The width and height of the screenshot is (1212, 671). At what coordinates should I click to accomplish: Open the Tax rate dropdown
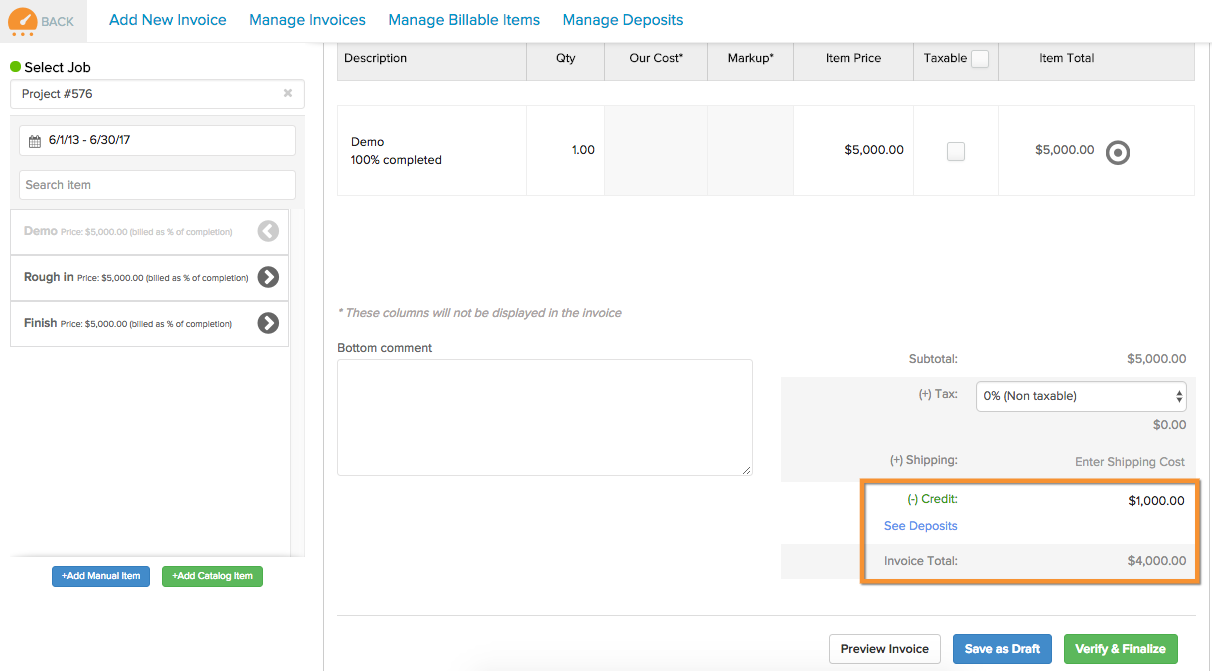point(1081,396)
